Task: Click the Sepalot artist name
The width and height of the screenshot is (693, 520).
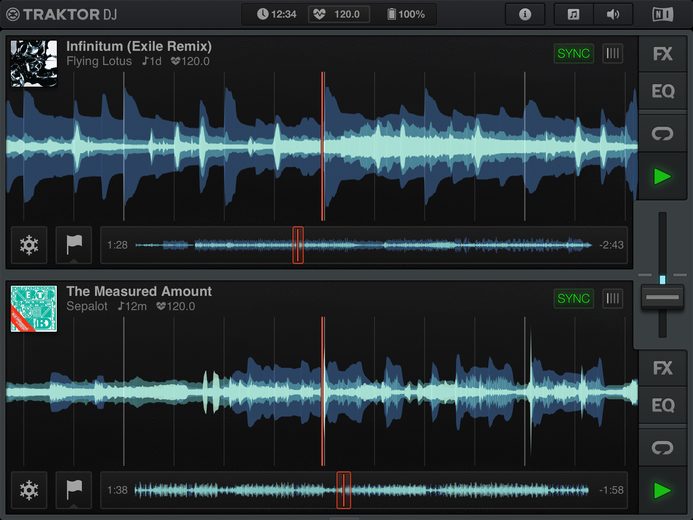Action: coord(87,306)
